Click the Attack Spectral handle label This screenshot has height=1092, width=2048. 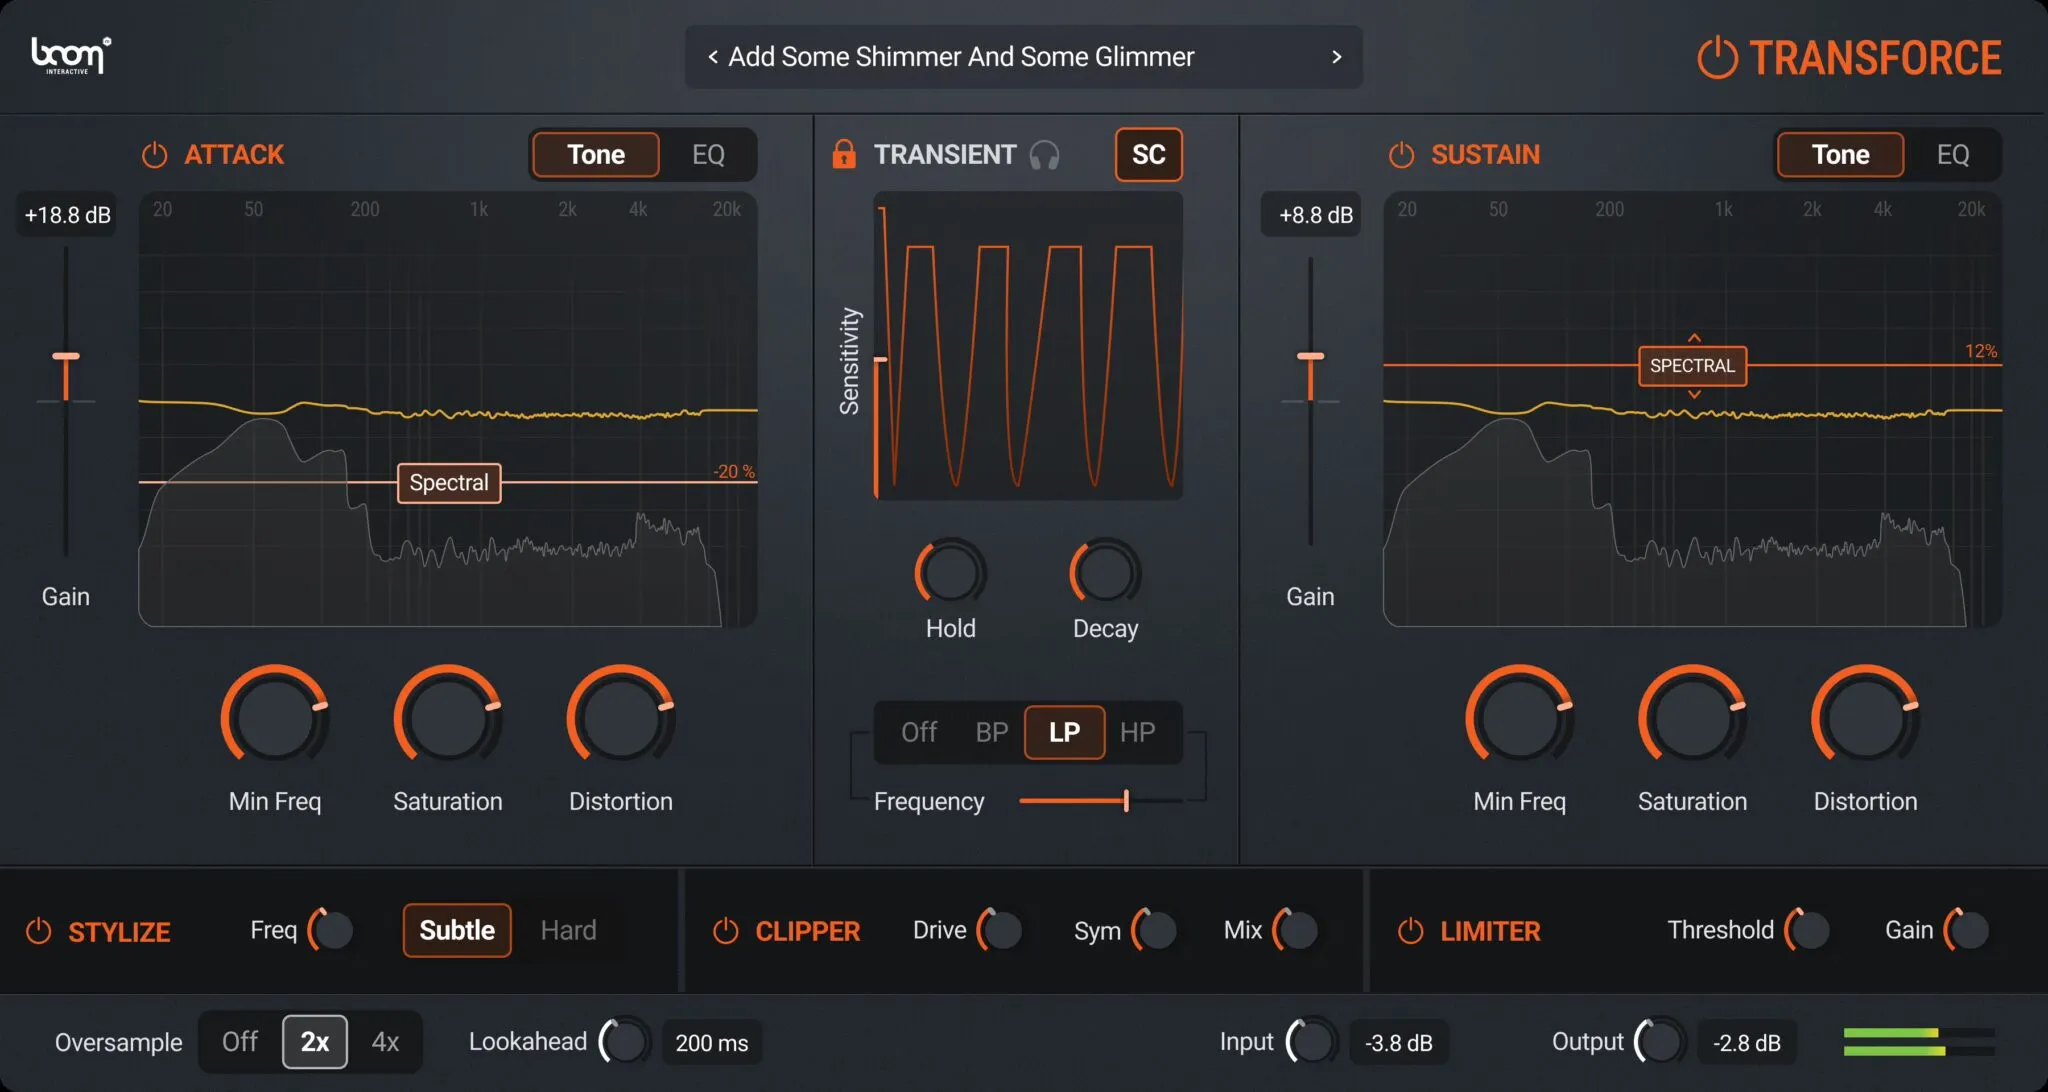[x=449, y=483]
